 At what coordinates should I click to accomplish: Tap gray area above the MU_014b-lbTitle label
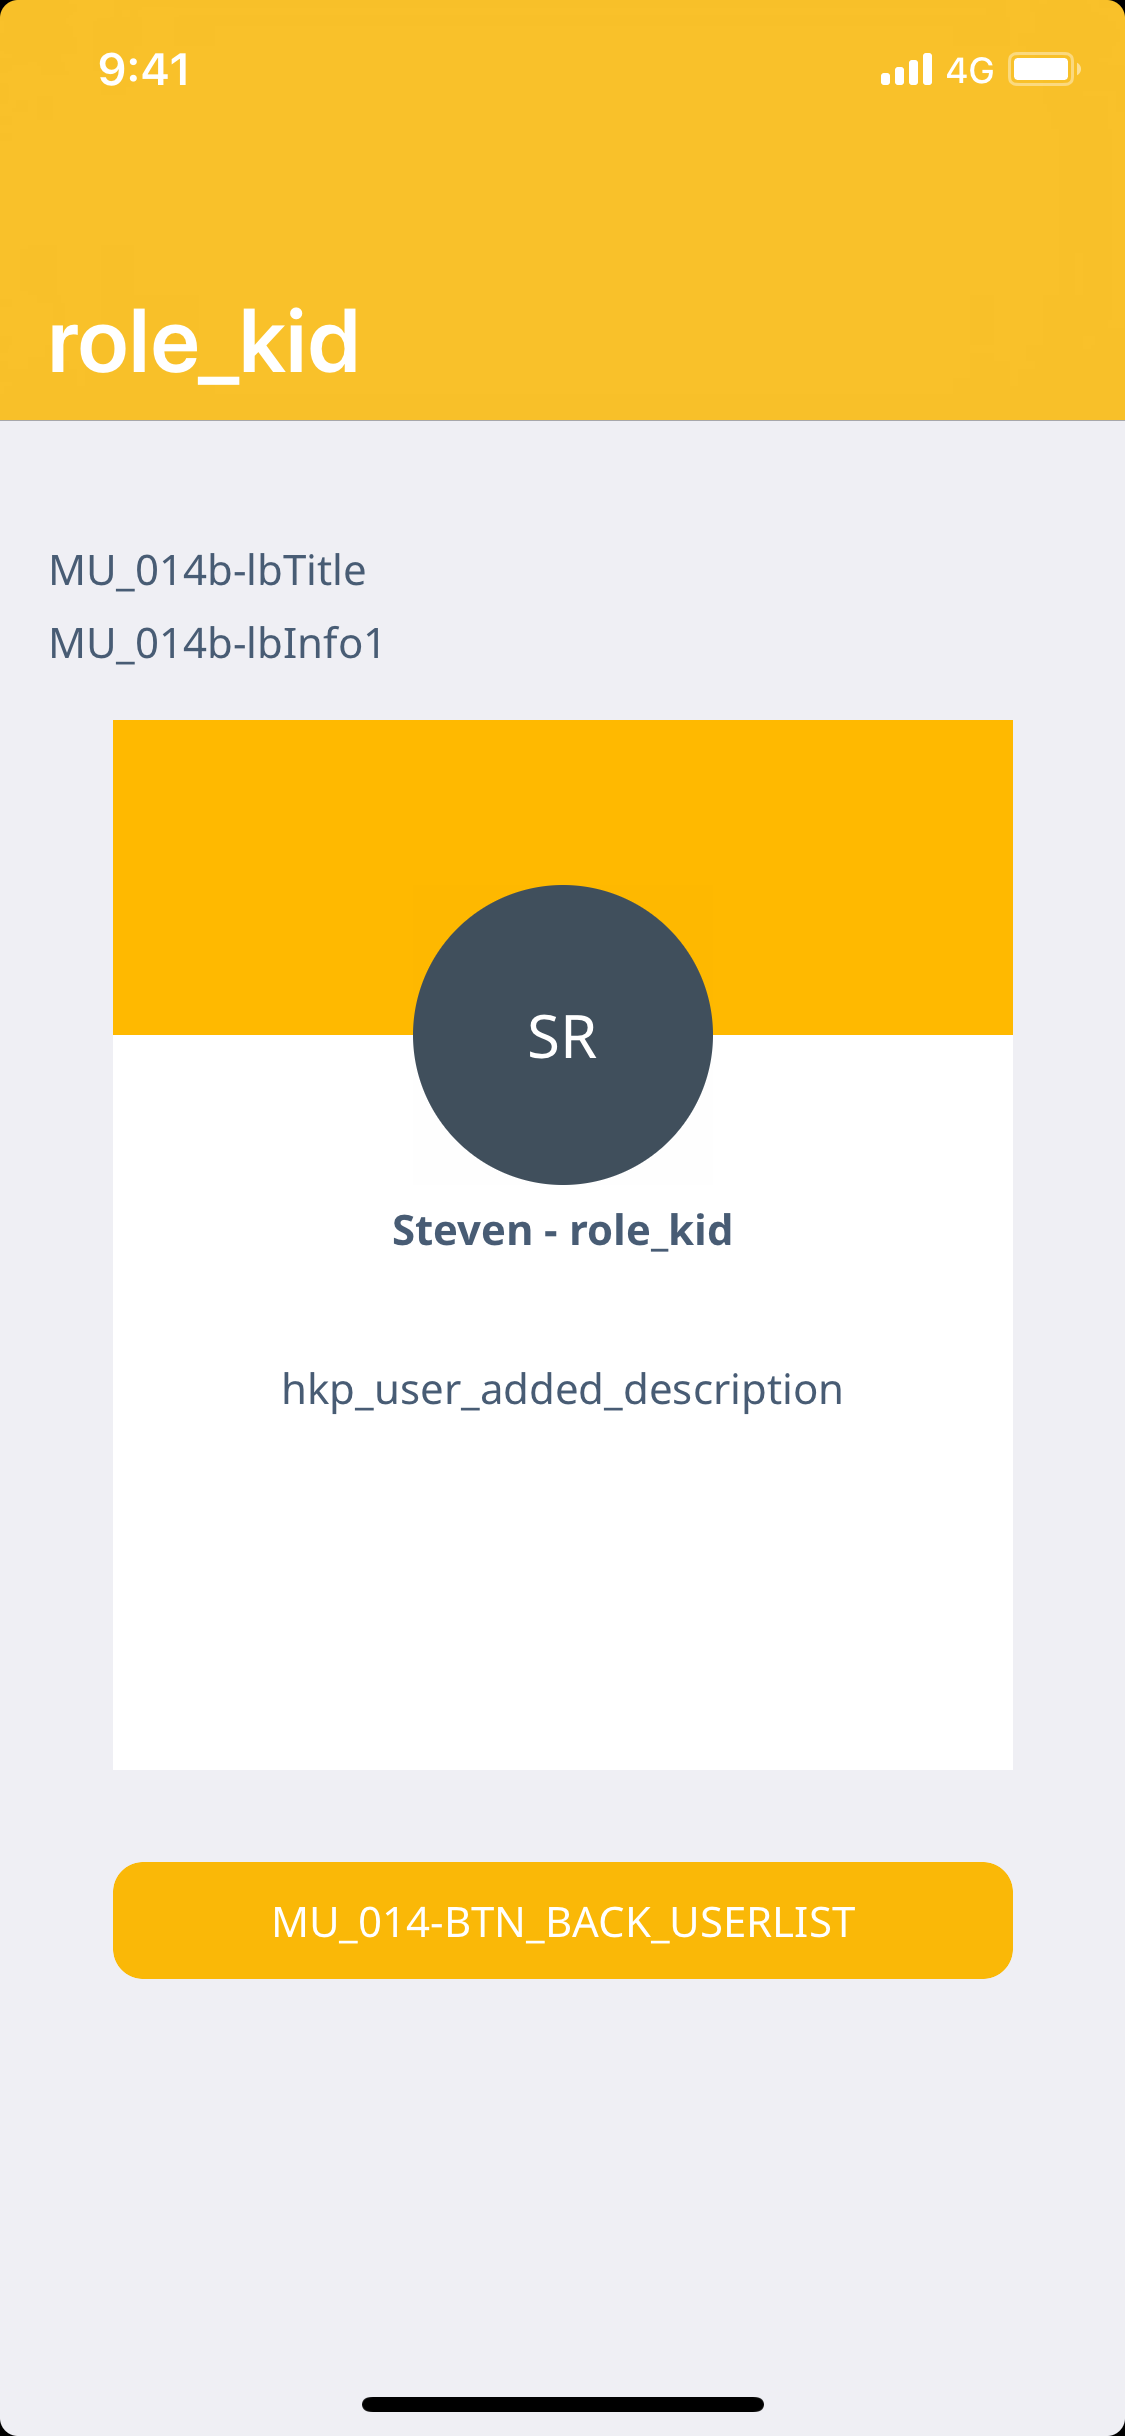(563, 480)
